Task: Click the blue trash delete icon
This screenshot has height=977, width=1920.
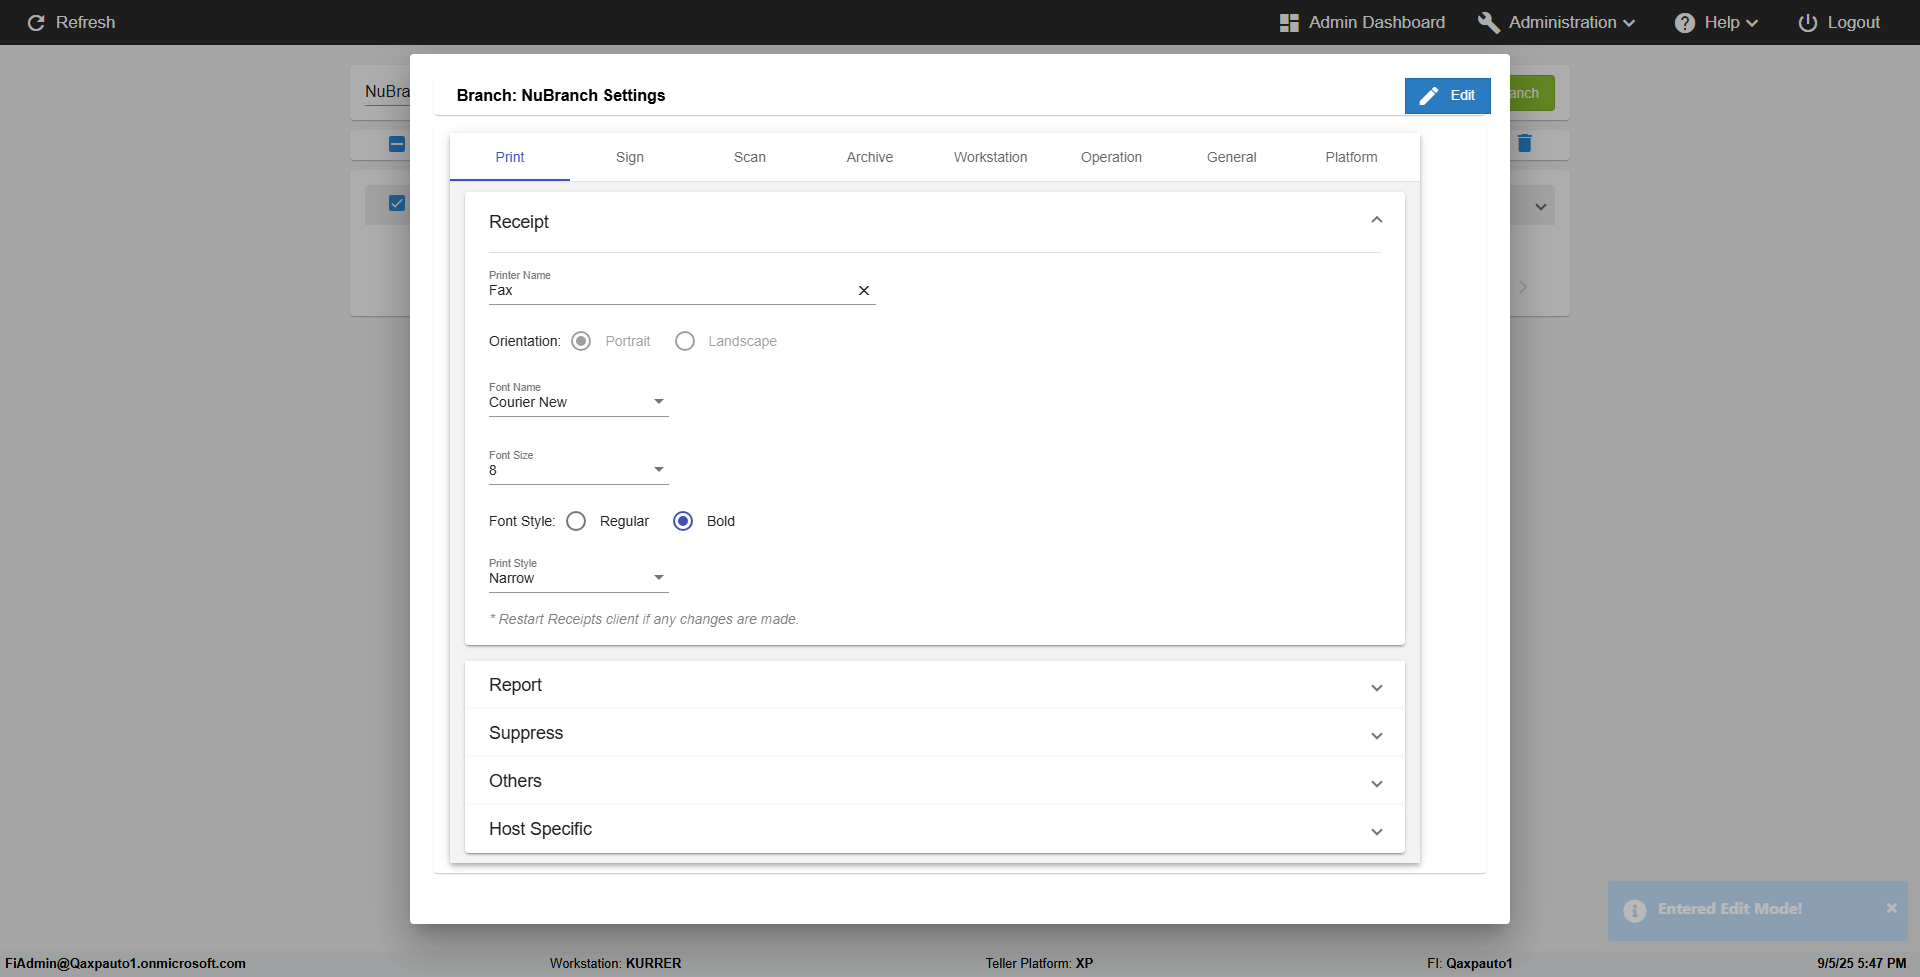Action: coord(1524,144)
